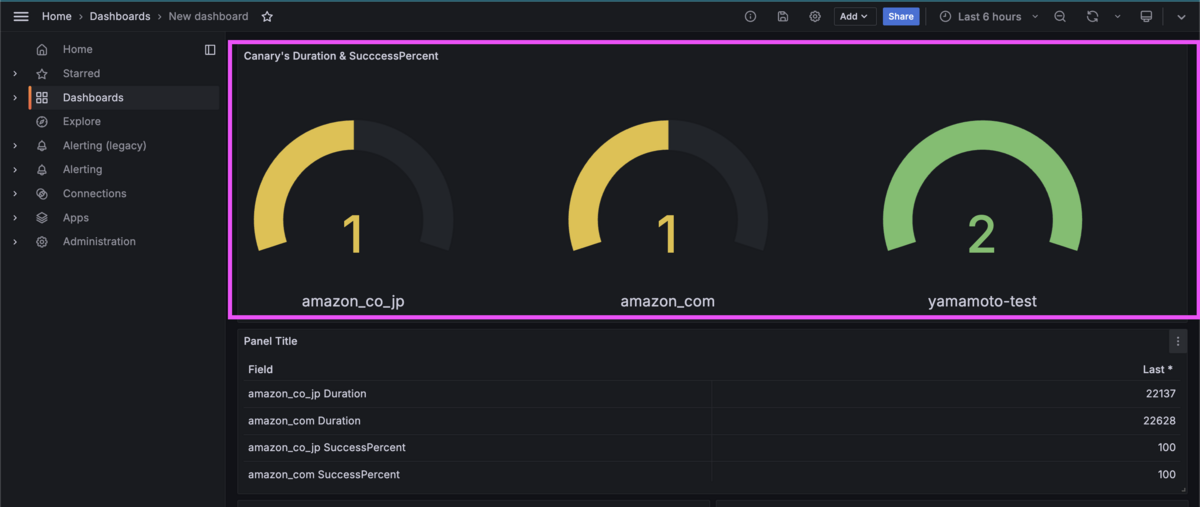Click the Alerting (legacy) bell icon
The height and width of the screenshot is (507, 1200).
(x=42, y=145)
